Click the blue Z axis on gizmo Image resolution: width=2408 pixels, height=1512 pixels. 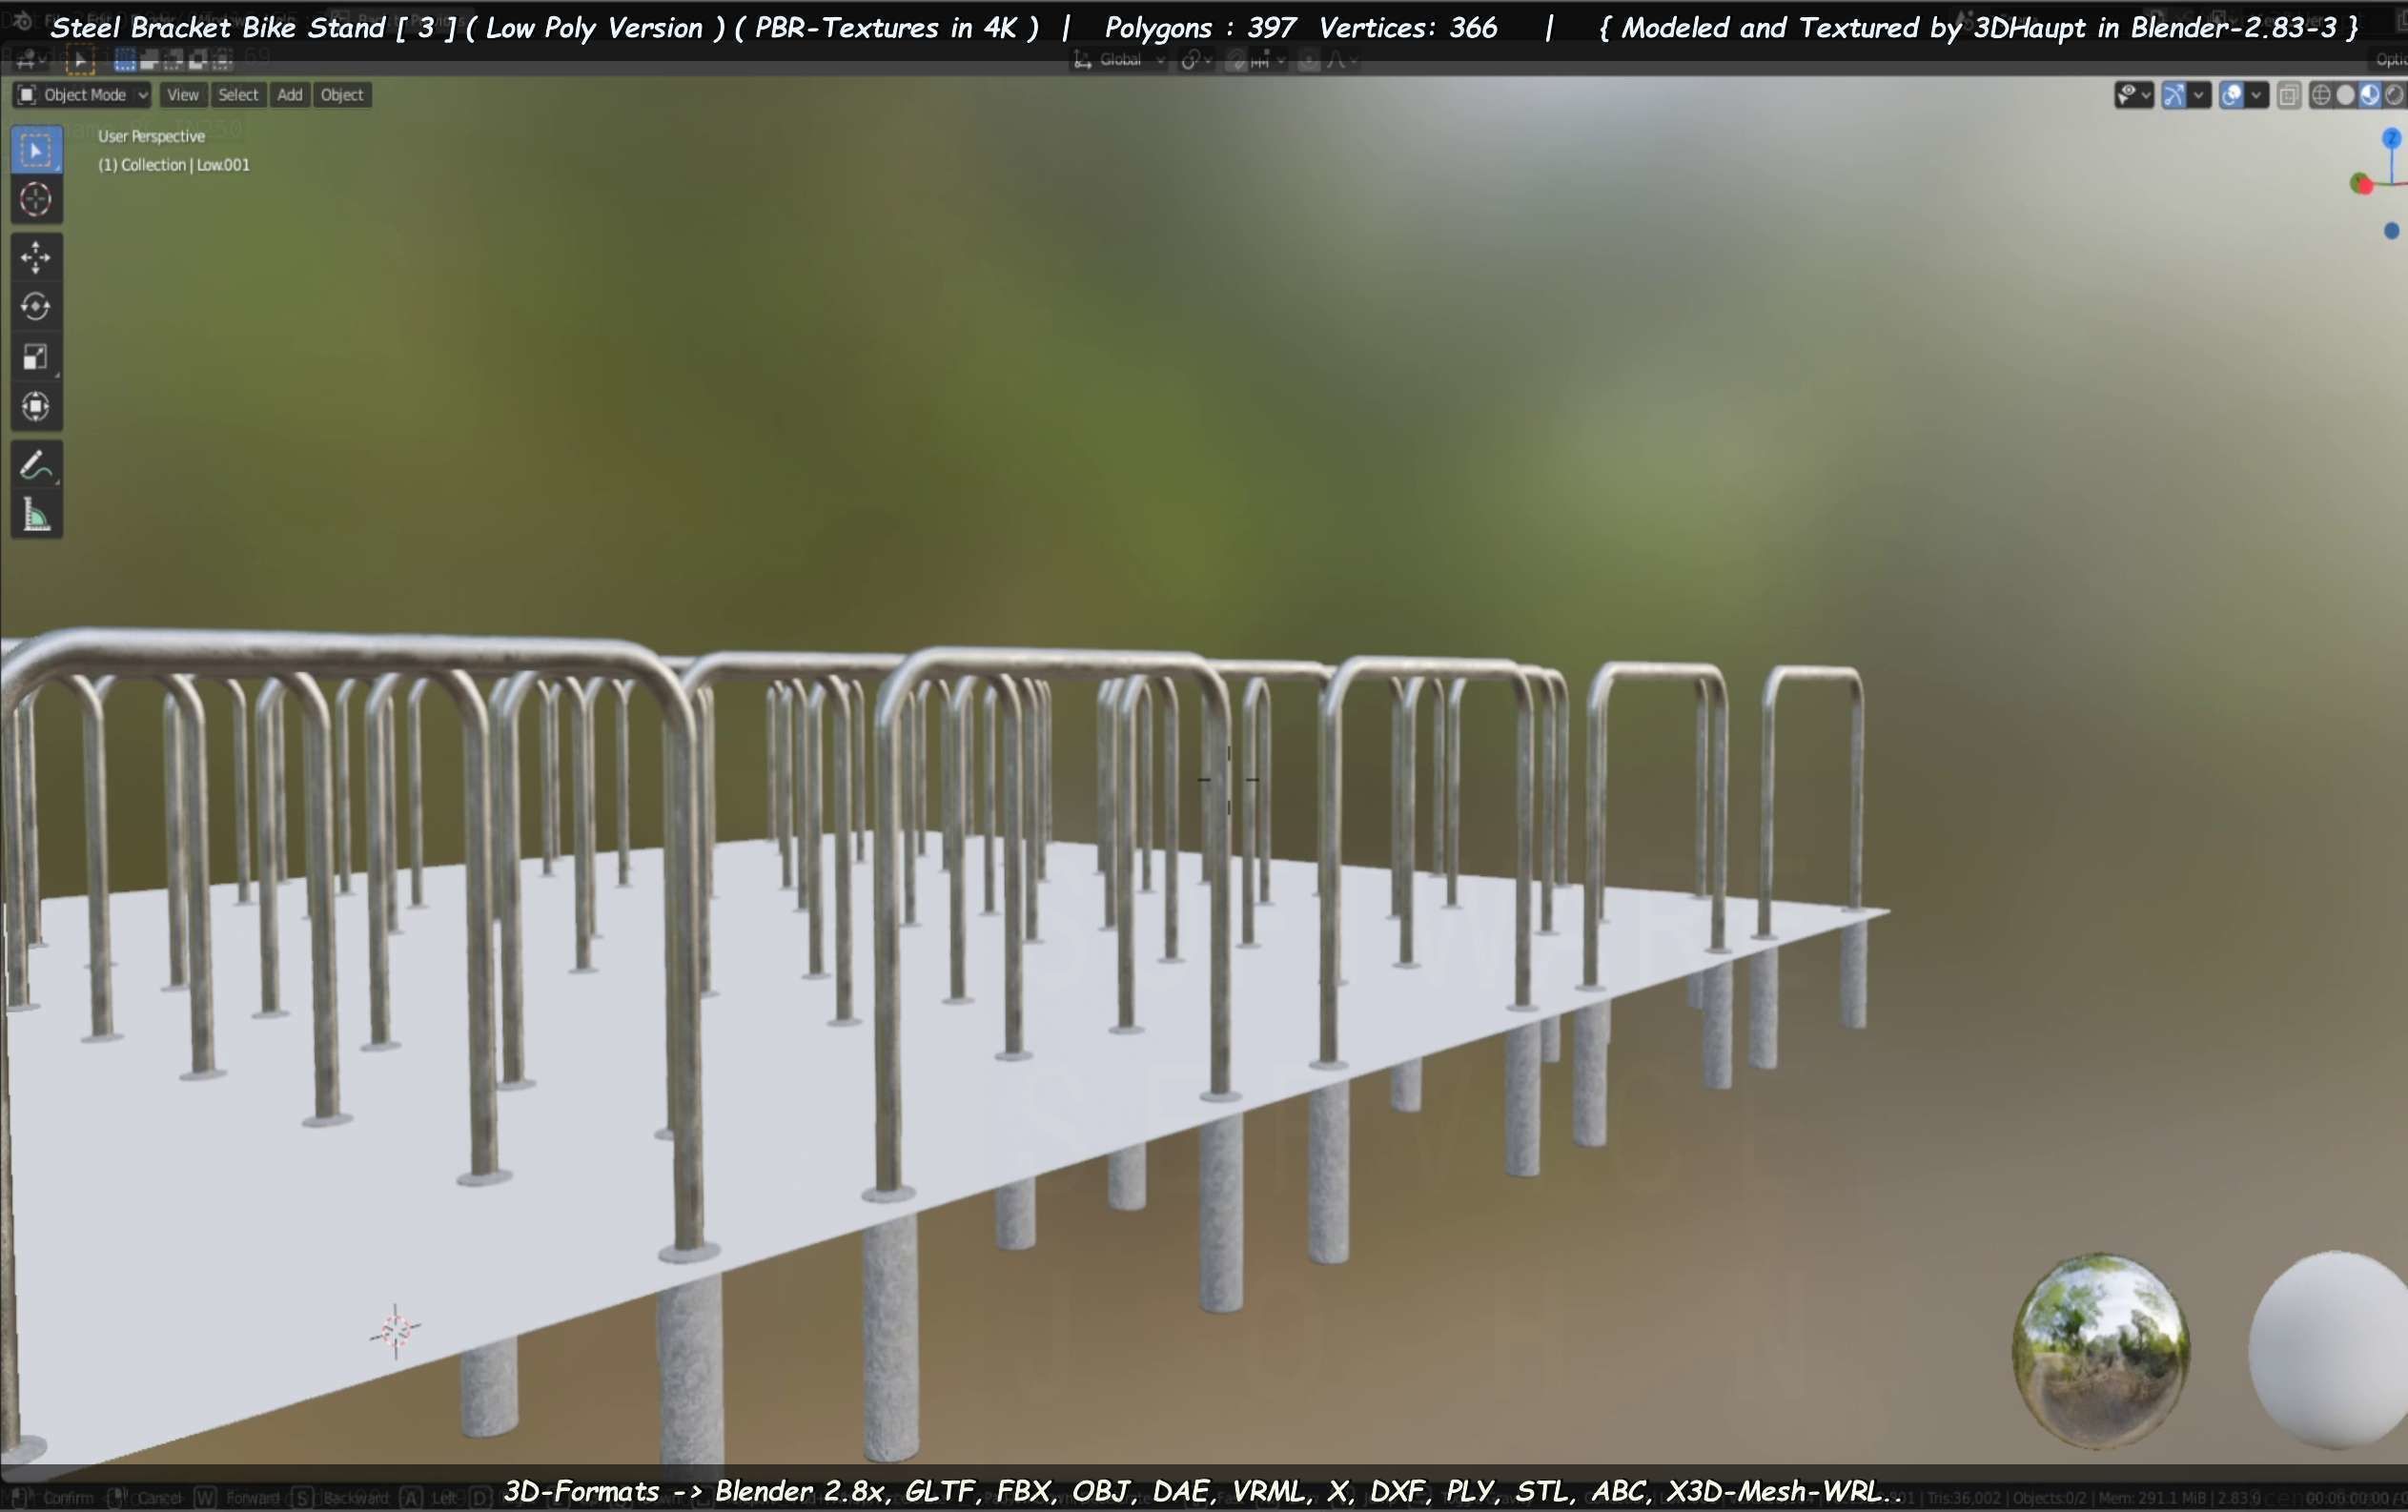(x=2391, y=138)
